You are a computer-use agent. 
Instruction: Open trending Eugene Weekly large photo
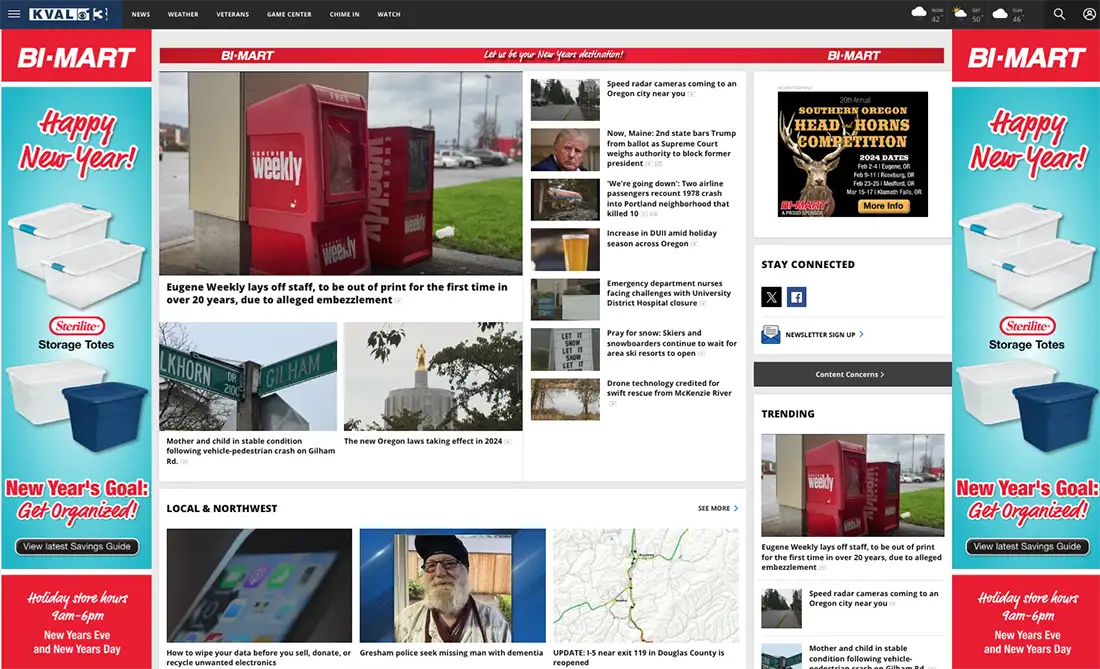point(852,485)
